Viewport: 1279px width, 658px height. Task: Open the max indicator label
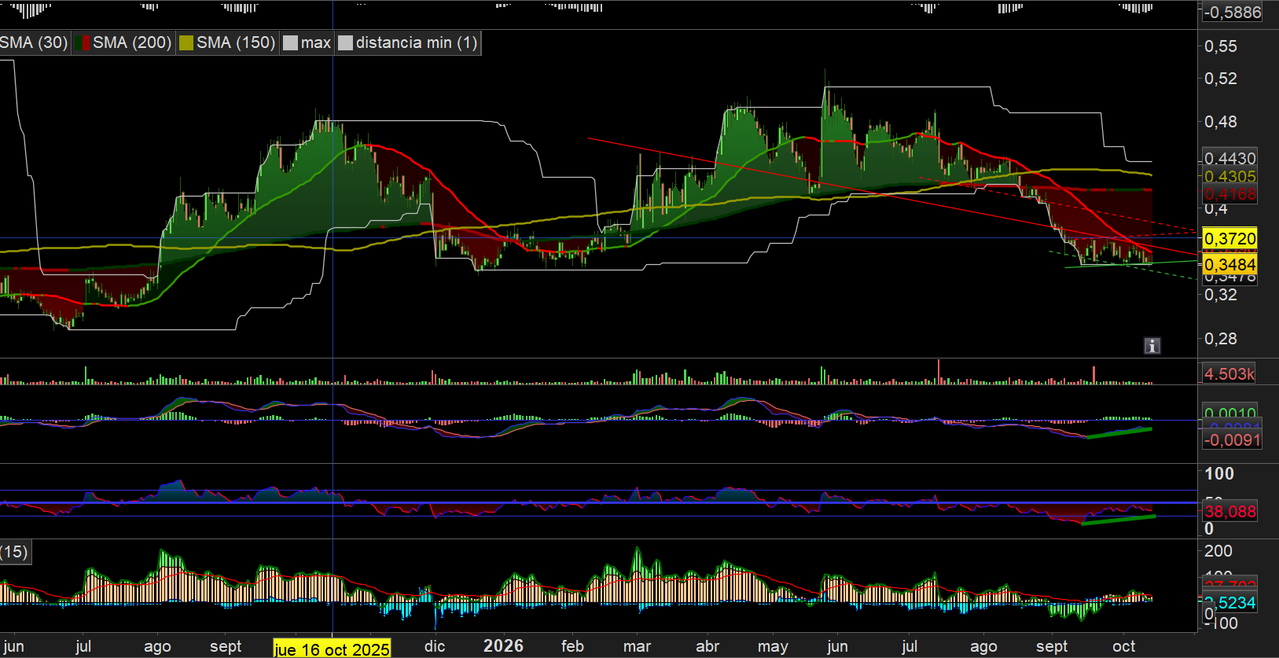pyautogui.click(x=316, y=43)
